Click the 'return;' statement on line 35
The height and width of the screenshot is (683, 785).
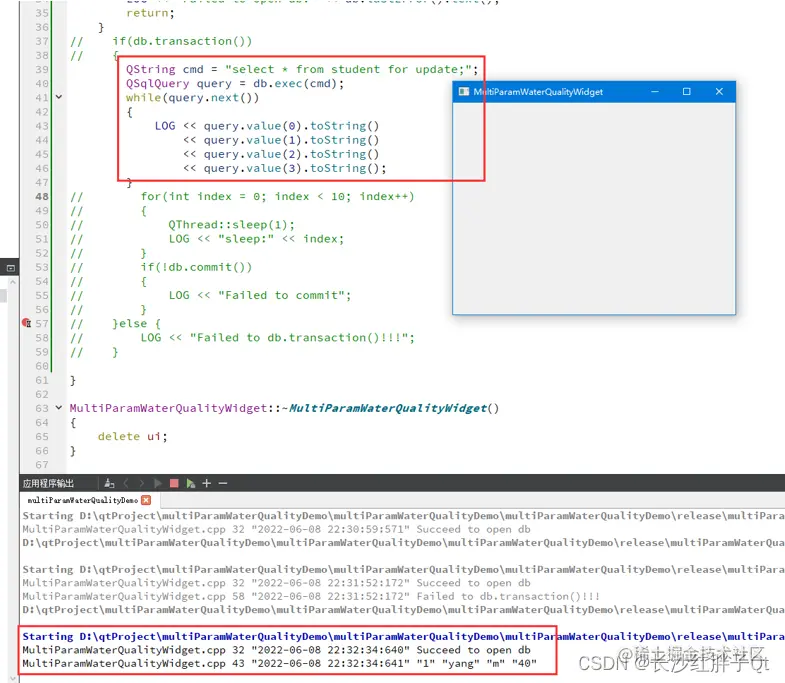click(150, 13)
